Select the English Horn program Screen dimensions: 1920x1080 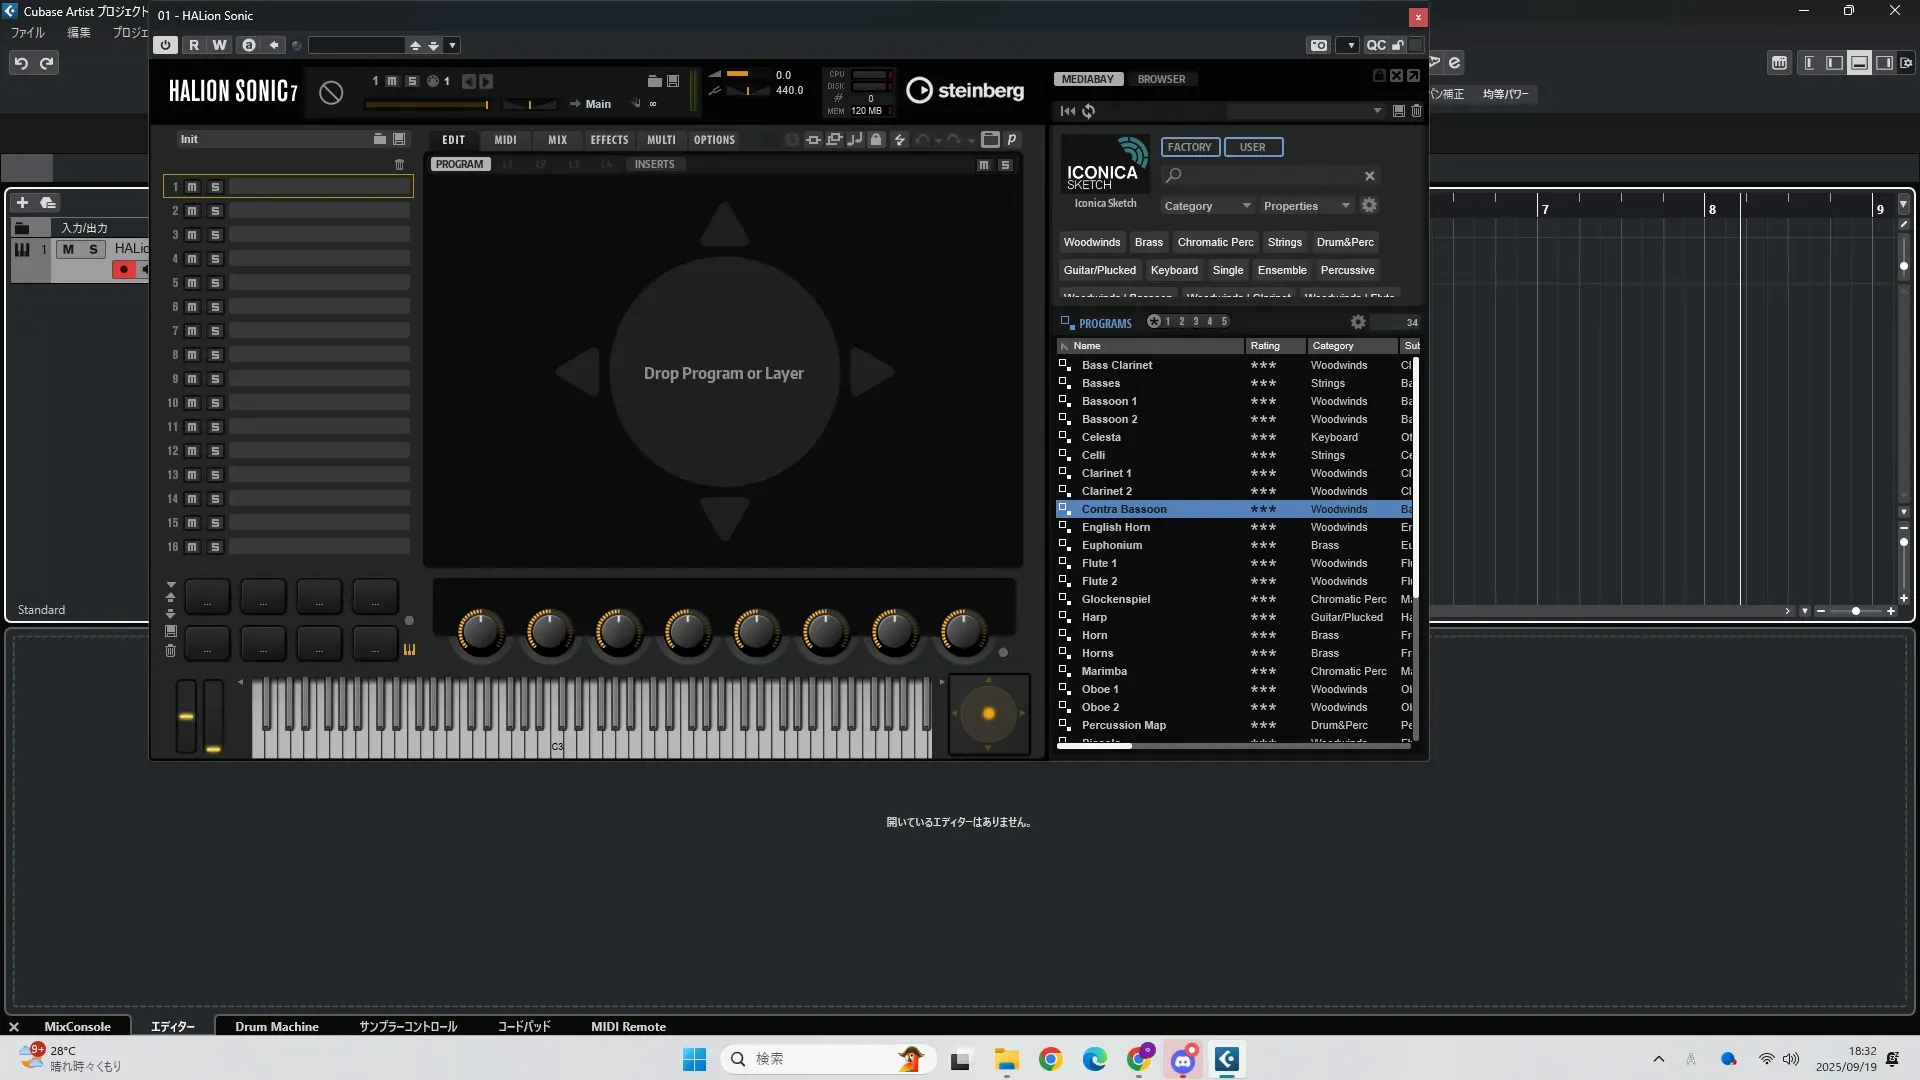(1116, 527)
